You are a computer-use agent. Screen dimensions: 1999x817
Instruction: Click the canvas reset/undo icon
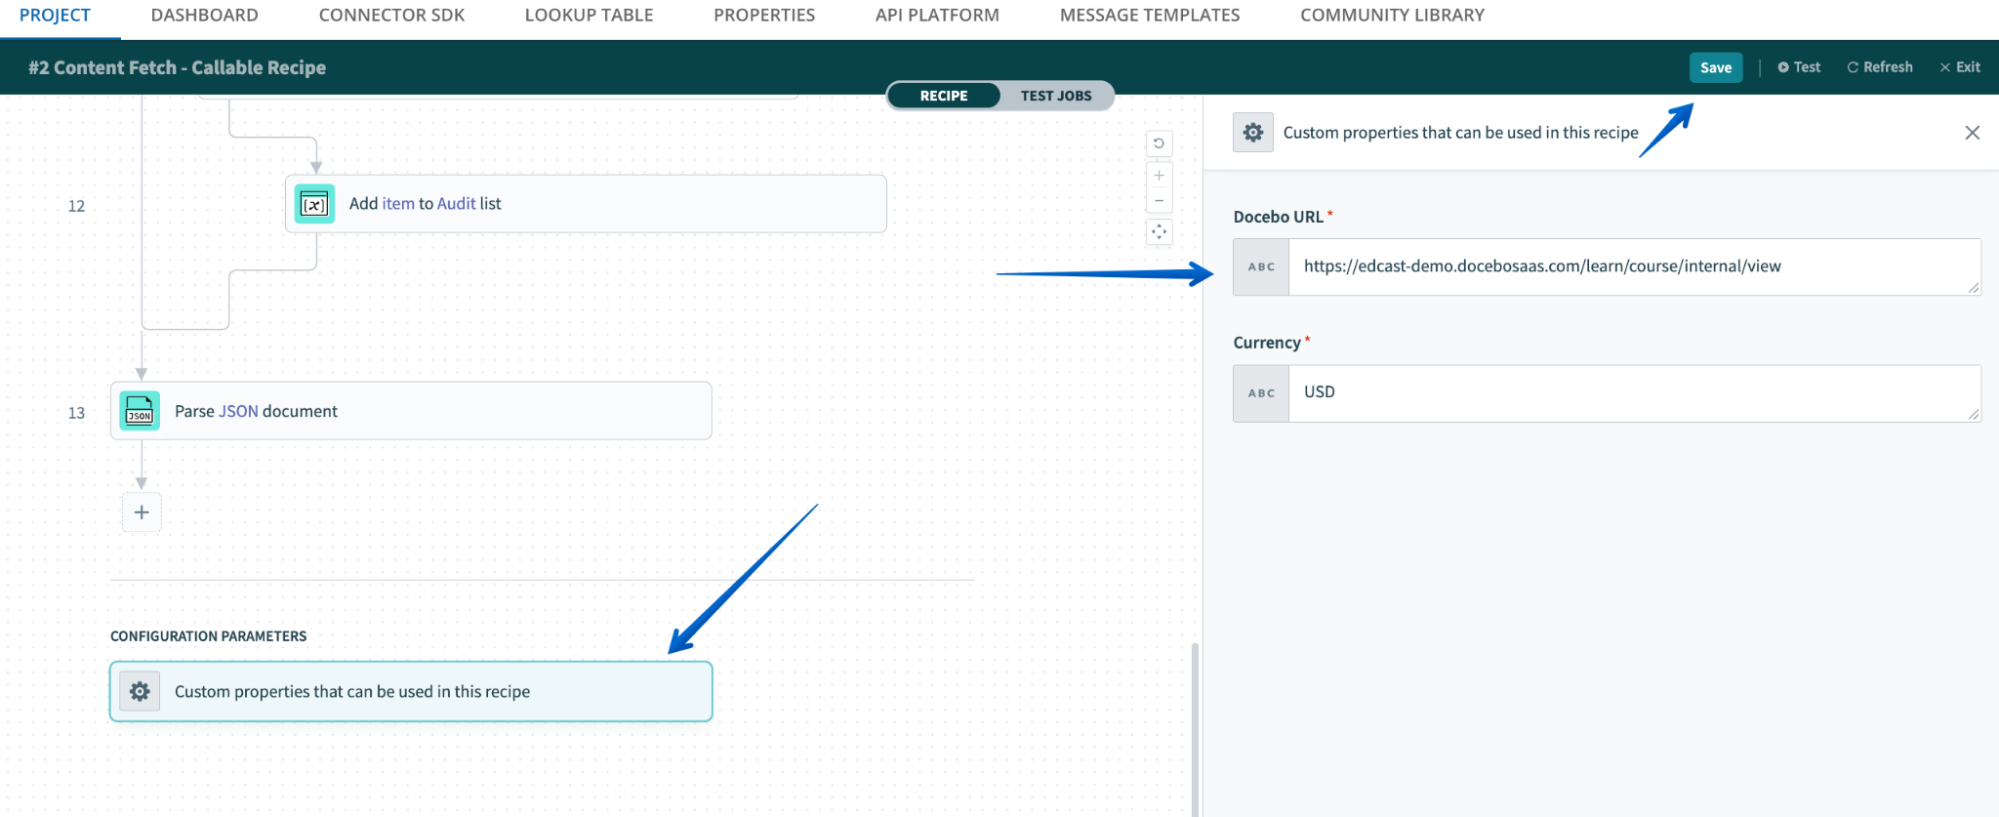point(1159,143)
